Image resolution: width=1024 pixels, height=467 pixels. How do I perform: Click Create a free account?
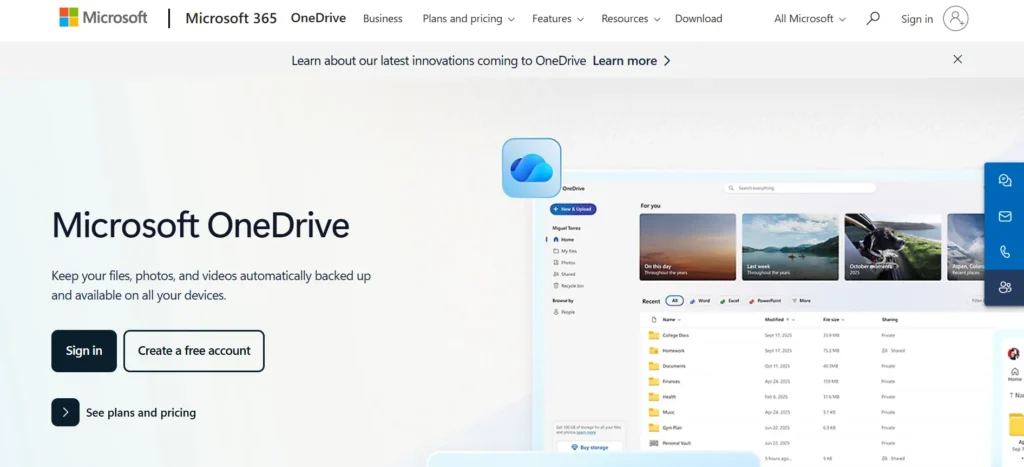194,351
